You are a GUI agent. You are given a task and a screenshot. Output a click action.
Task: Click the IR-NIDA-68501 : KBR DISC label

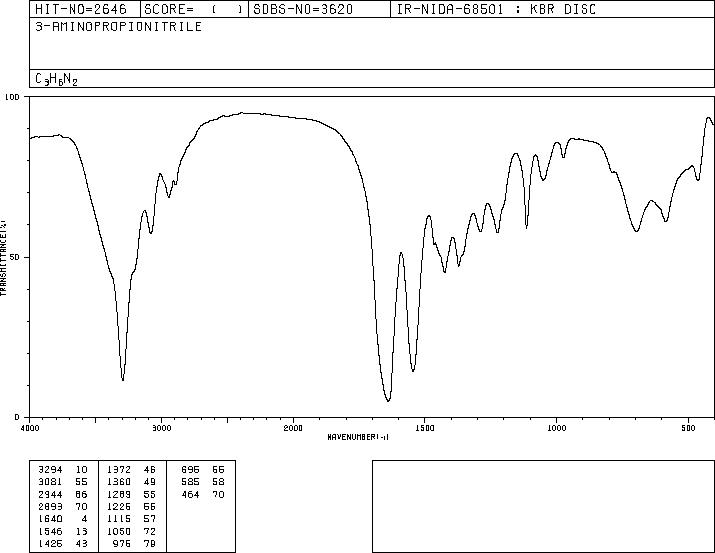click(496, 9)
